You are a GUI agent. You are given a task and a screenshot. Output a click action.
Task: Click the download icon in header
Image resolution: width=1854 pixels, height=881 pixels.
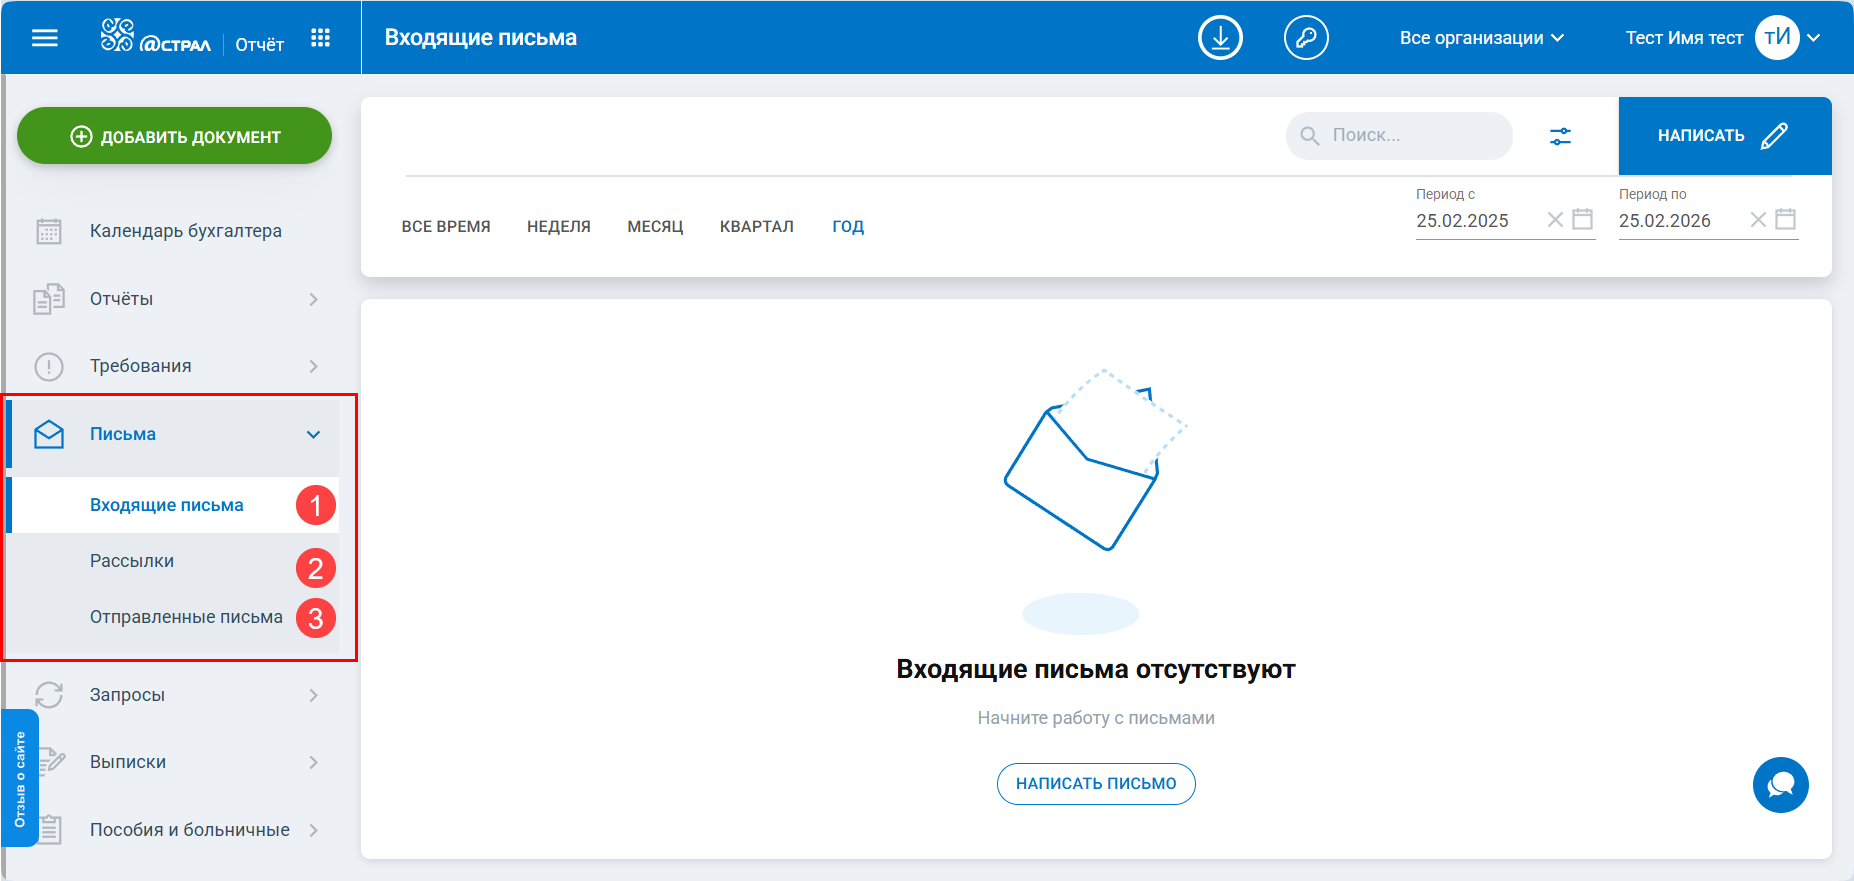(x=1220, y=38)
